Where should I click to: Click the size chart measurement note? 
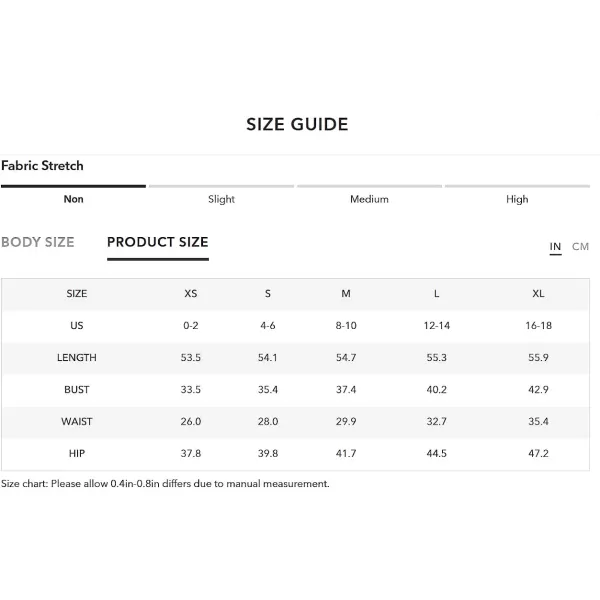point(165,484)
